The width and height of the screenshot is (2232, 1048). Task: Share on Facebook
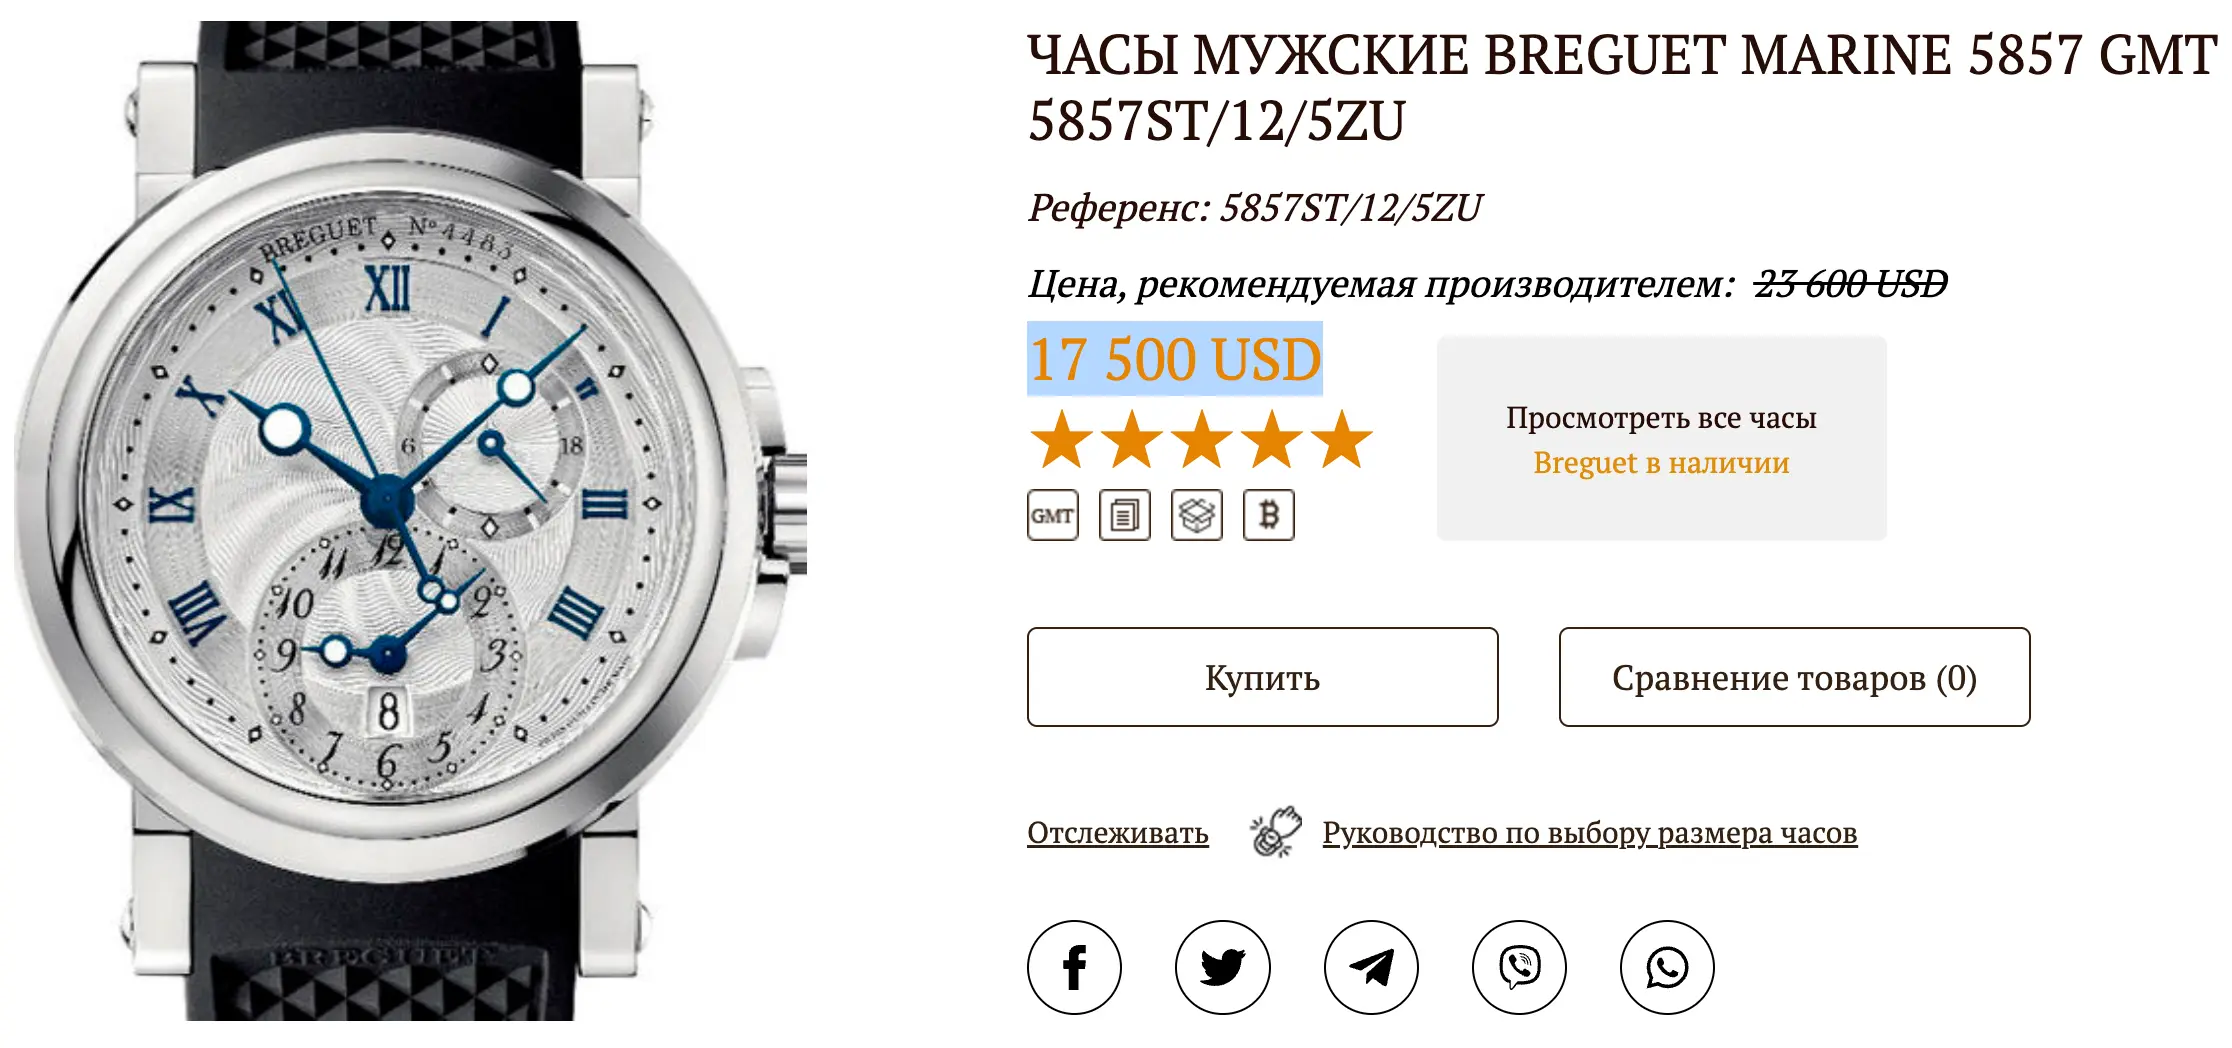tap(1075, 967)
